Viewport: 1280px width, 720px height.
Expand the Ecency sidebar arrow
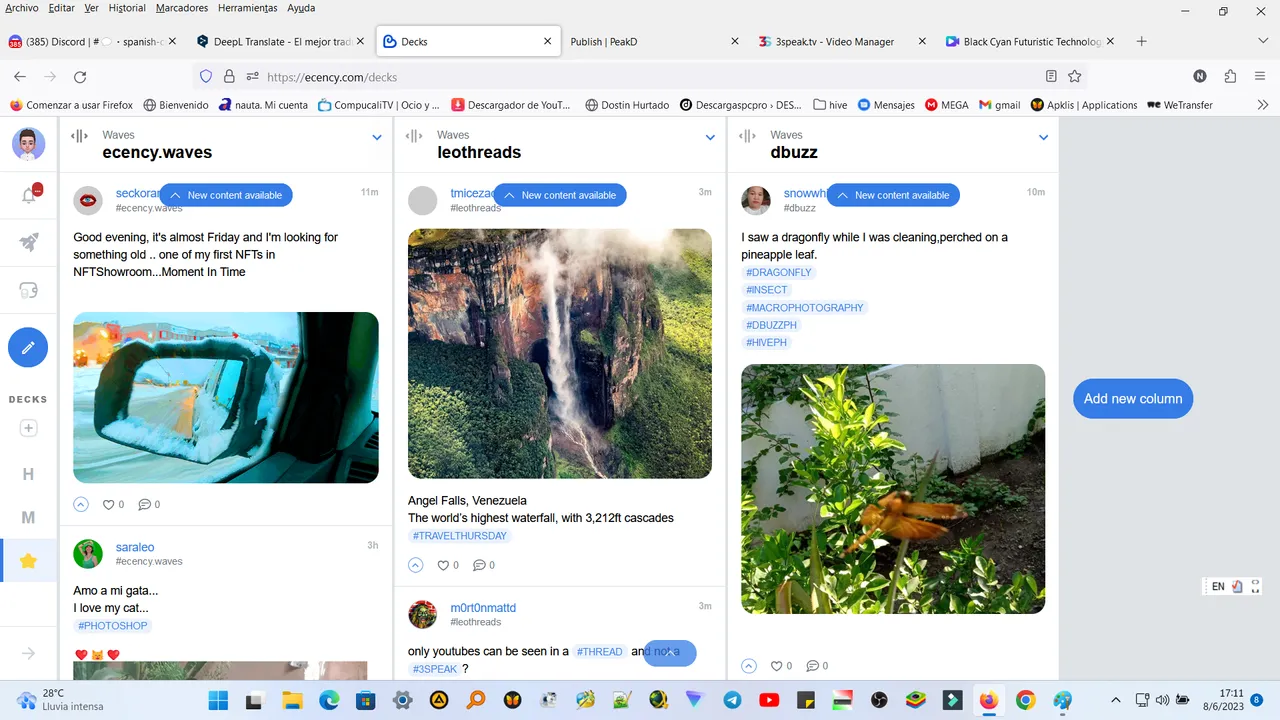pos(28,653)
